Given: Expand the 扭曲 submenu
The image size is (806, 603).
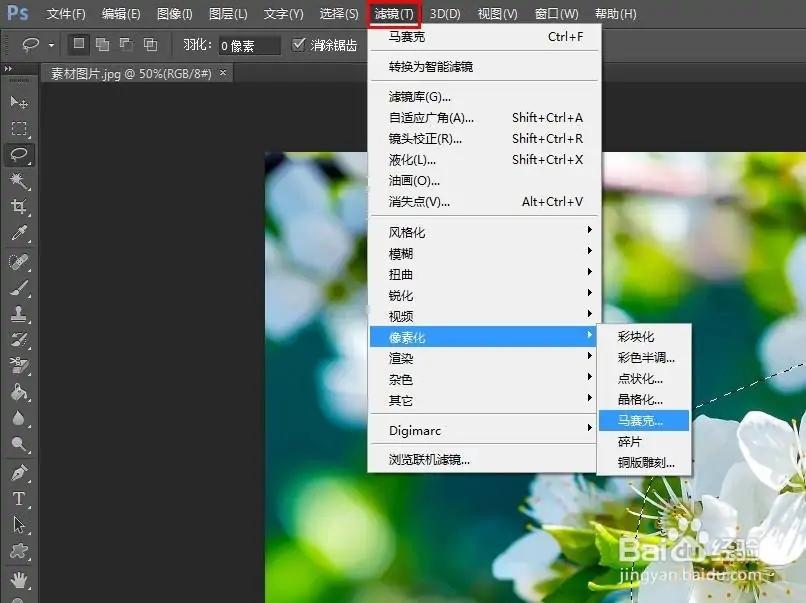Looking at the screenshot, I should [x=483, y=274].
